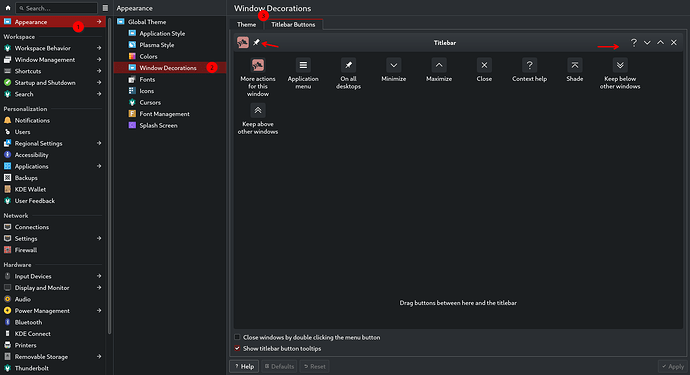
Task: Expand the Workspace Behavior category arrow
Action: coord(99,48)
